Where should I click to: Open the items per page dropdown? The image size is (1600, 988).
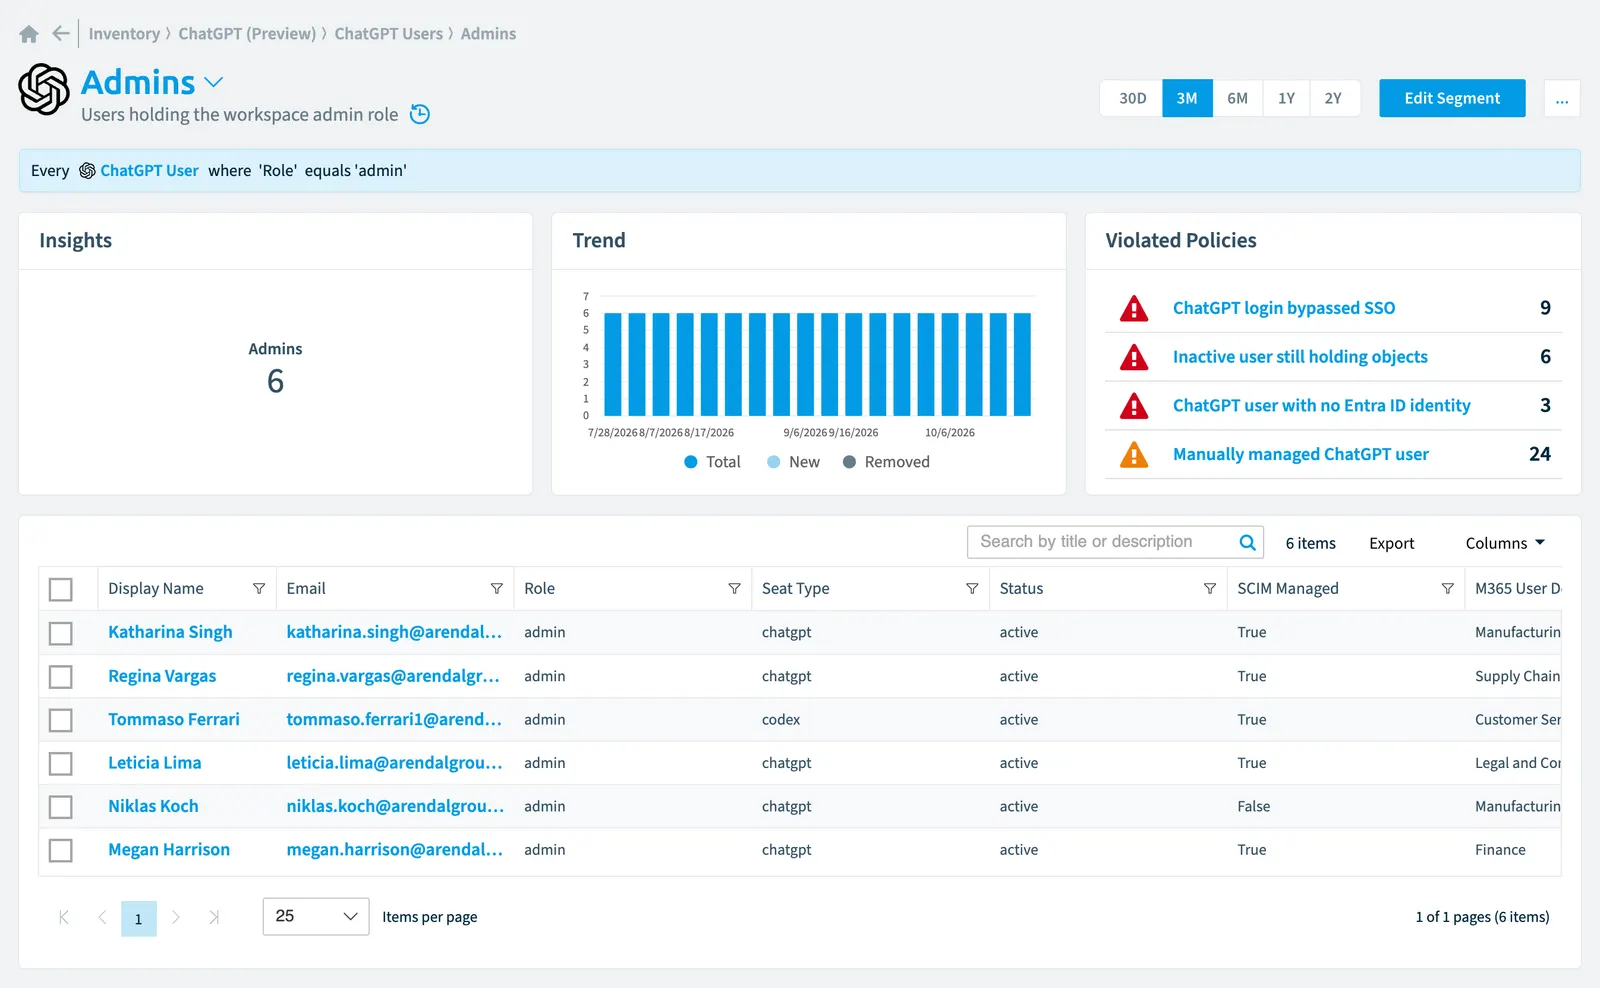pyautogui.click(x=316, y=916)
